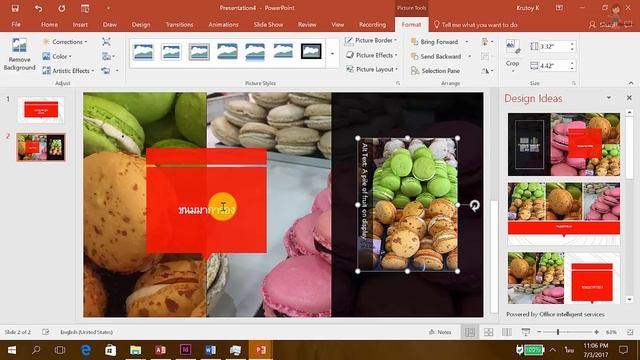Choose third design idea thumbnail
Viewport: 640px width, 360px height.
tap(564, 278)
